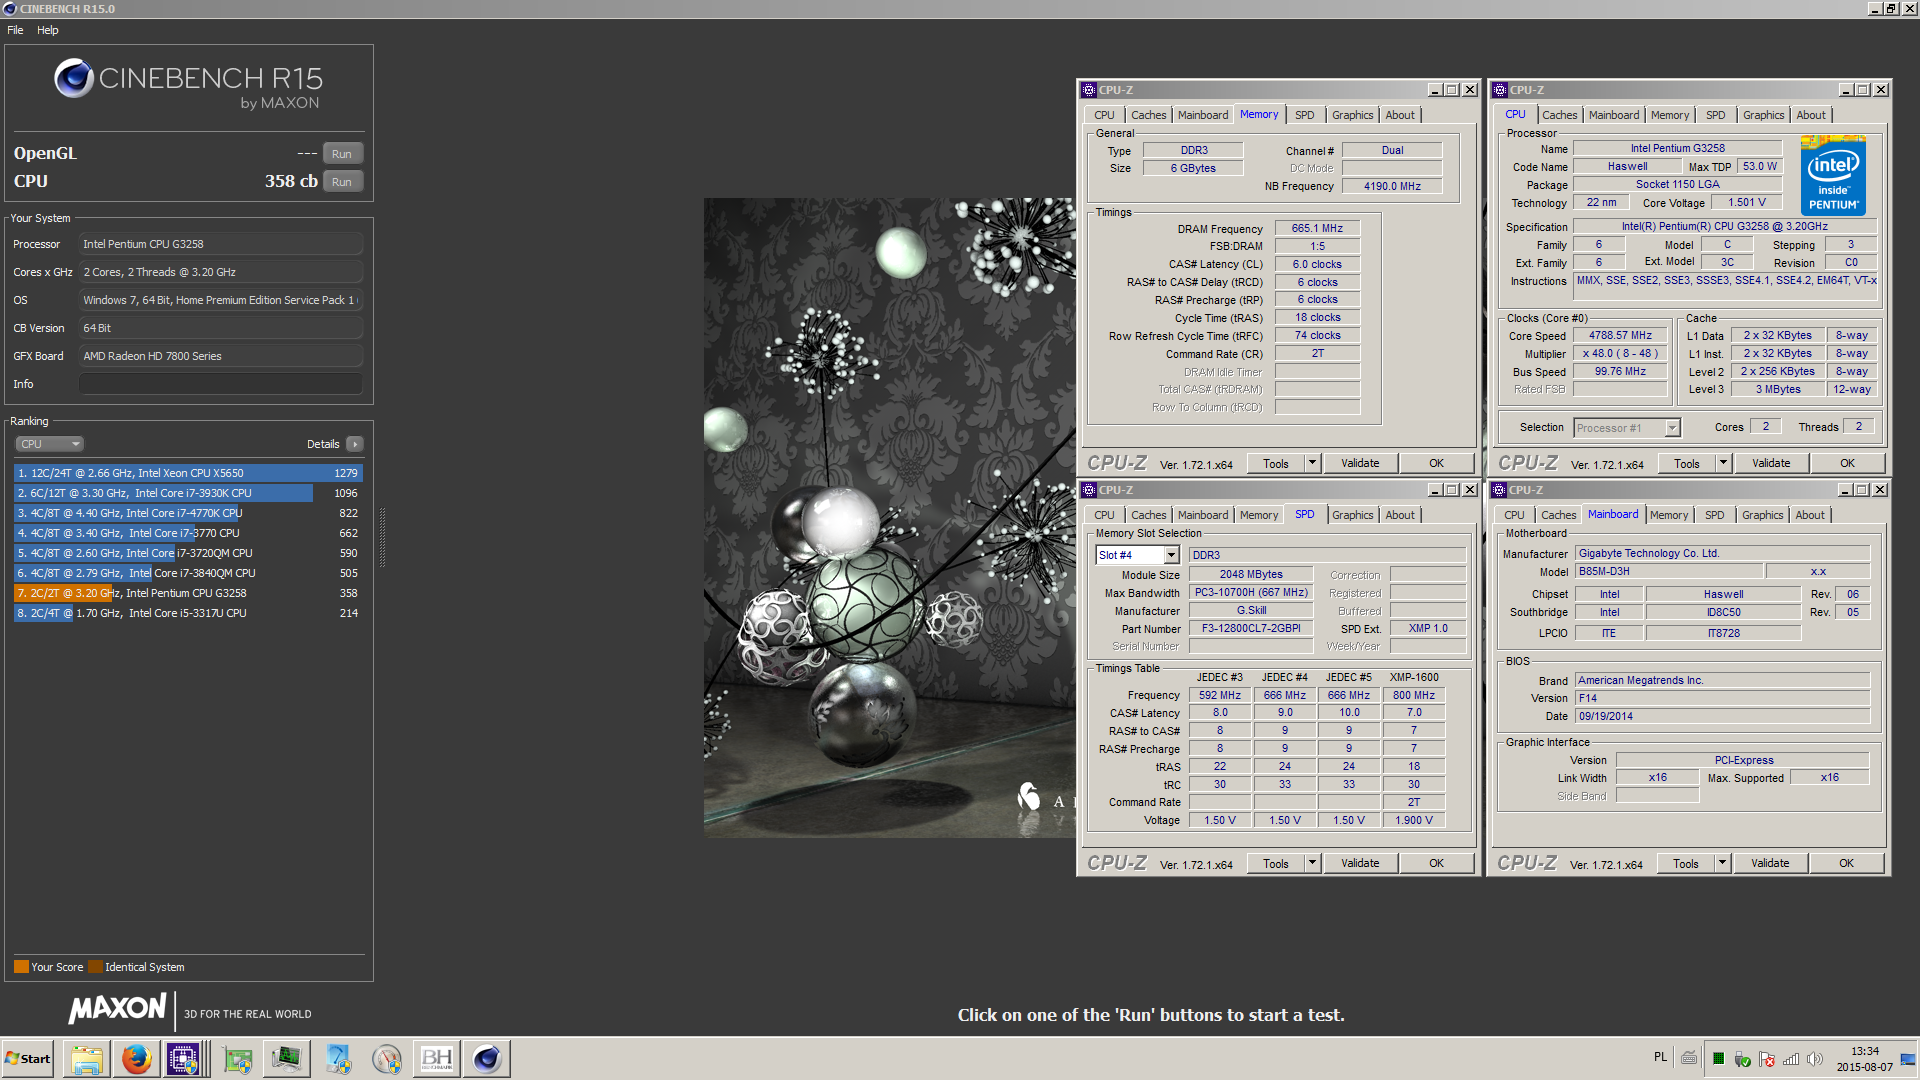Open the network signal tray icon
This screenshot has width=1920, height=1080.
click(1791, 1059)
